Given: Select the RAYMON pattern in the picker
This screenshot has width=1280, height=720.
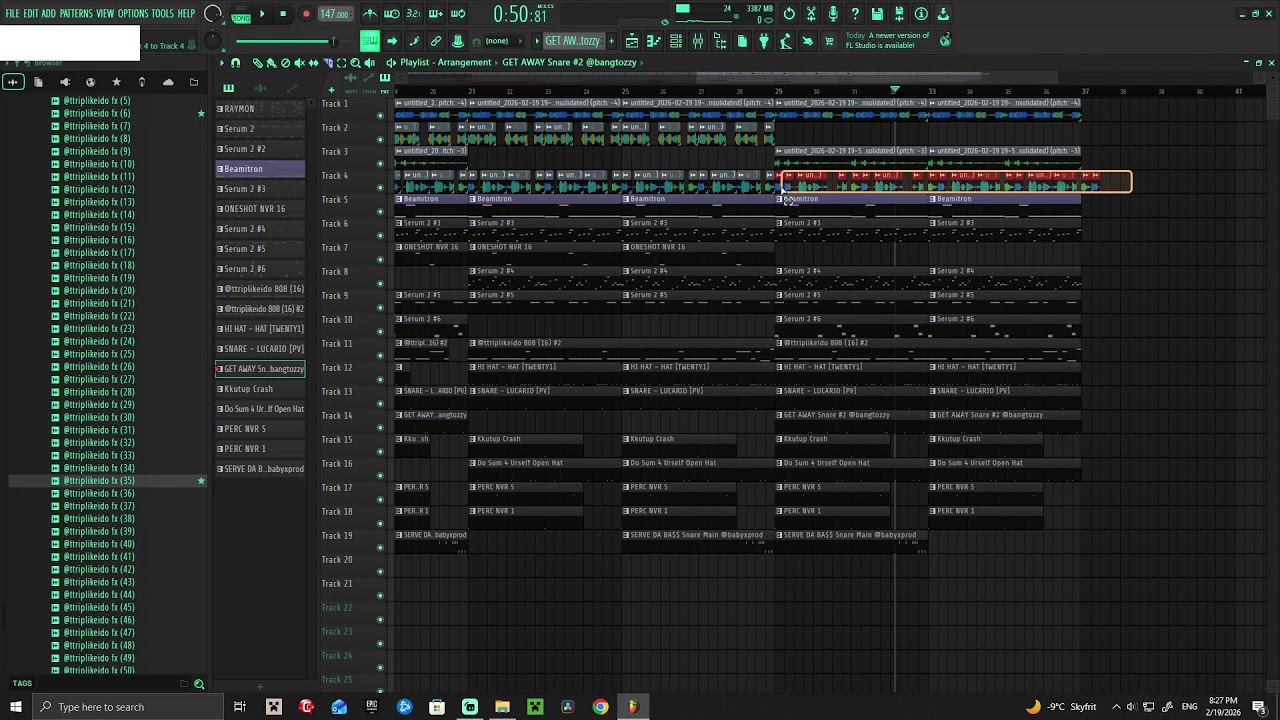Looking at the screenshot, I should [260, 109].
